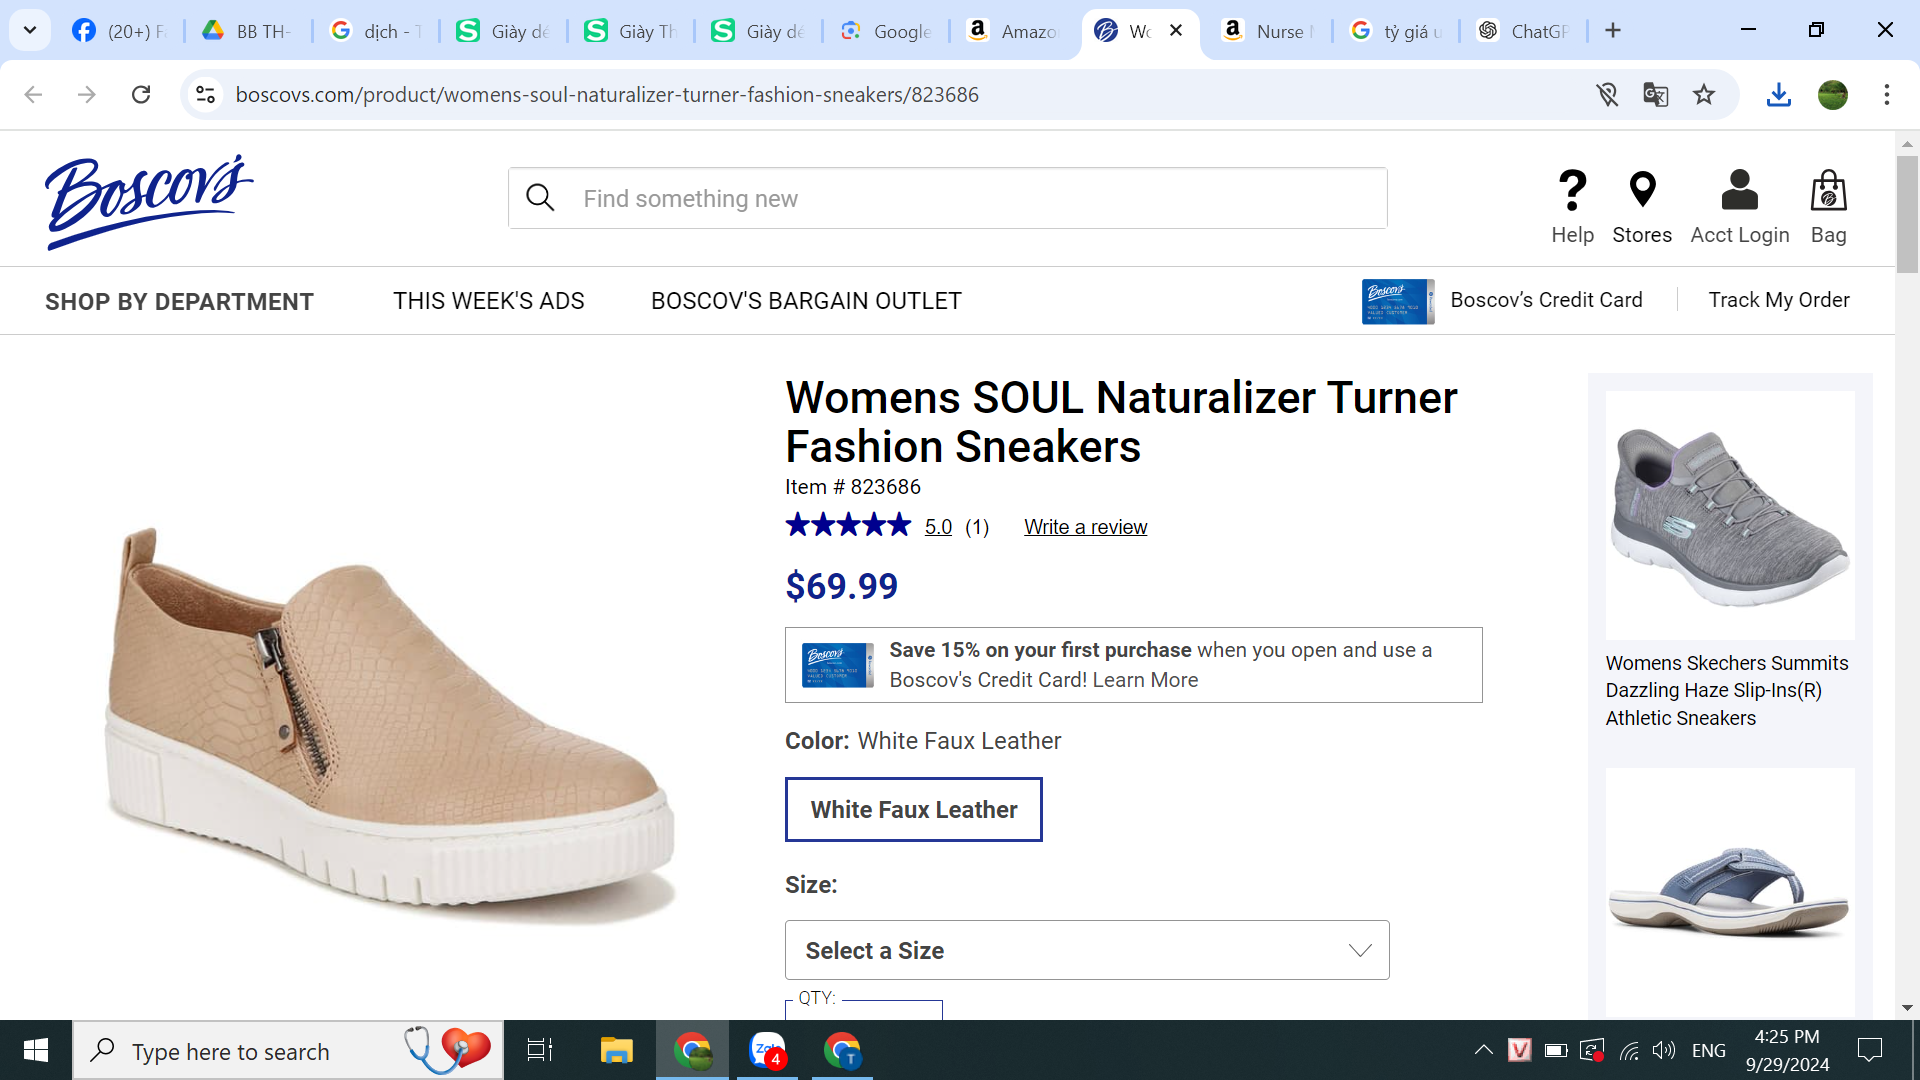
Task: Click the search magnifier icon
Action: point(540,198)
